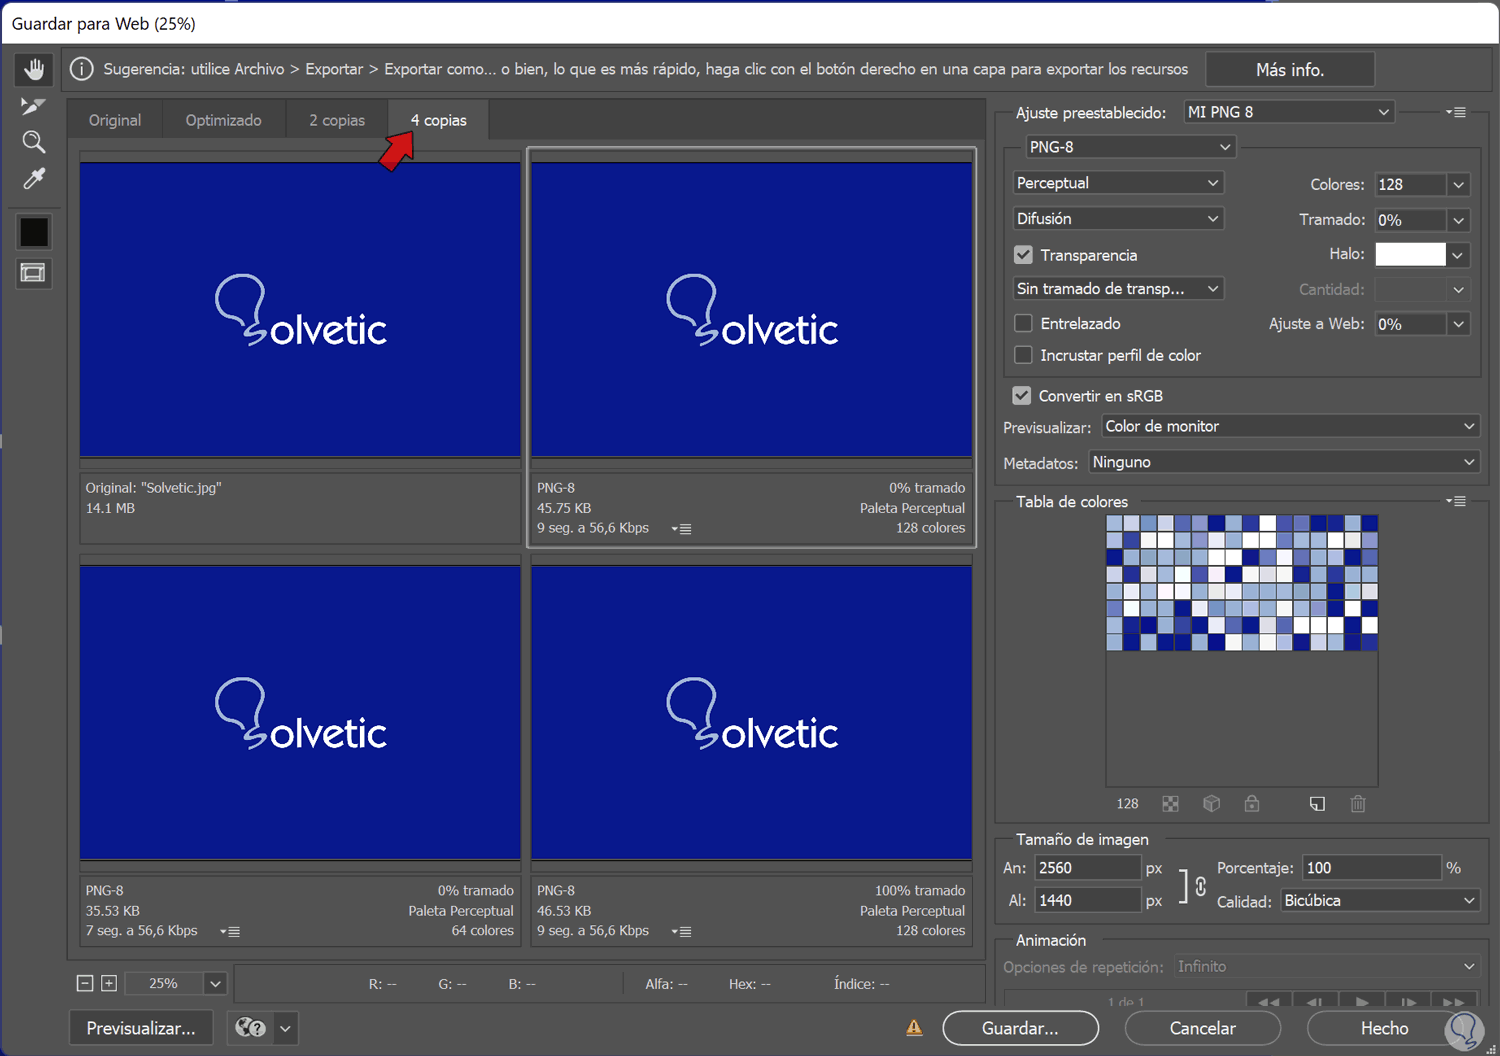1500x1056 pixels.
Task: Expand the Tramado percentage arrow
Action: click(x=1458, y=220)
